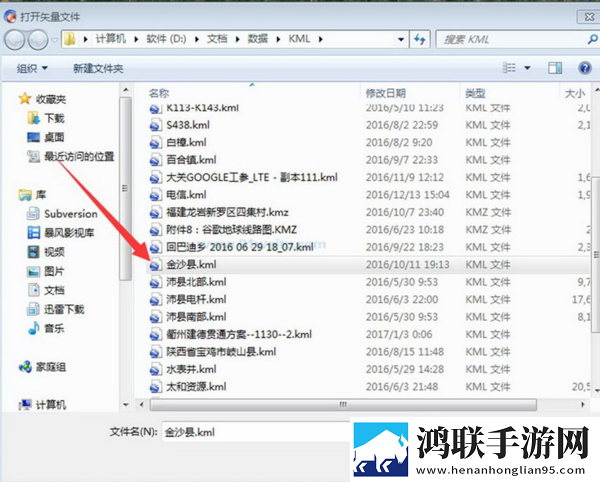Click 新建文件夹 button
Image resolution: width=600 pixels, height=482 pixels.
tap(98, 68)
